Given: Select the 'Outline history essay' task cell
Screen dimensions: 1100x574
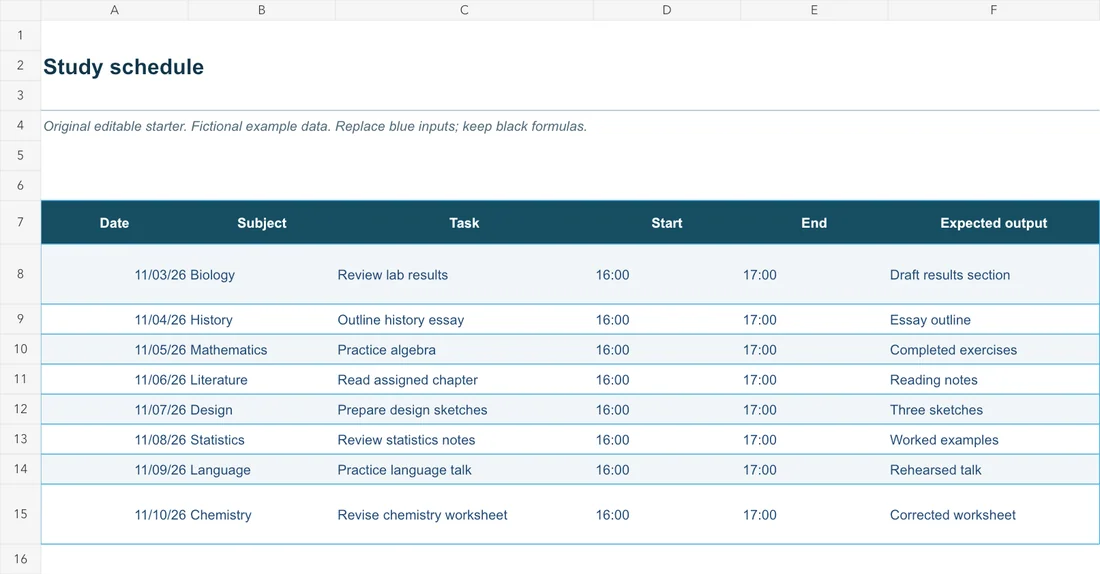Looking at the screenshot, I should (x=464, y=320).
